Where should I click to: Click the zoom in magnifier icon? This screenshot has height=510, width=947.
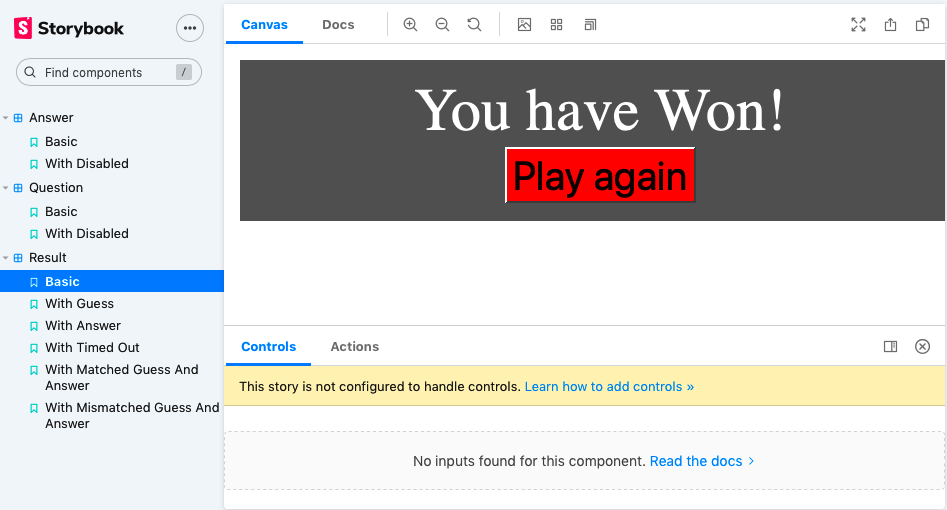pos(410,25)
